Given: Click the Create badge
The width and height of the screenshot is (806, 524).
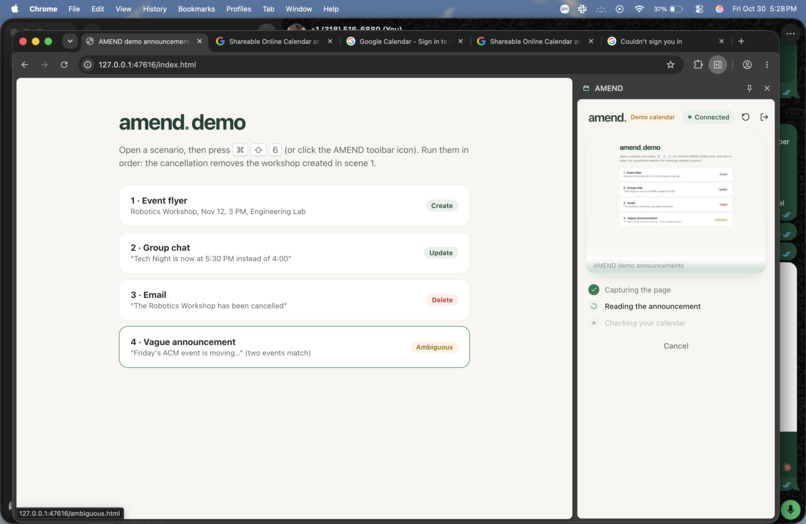Looking at the screenshot, I should point(442,206).
